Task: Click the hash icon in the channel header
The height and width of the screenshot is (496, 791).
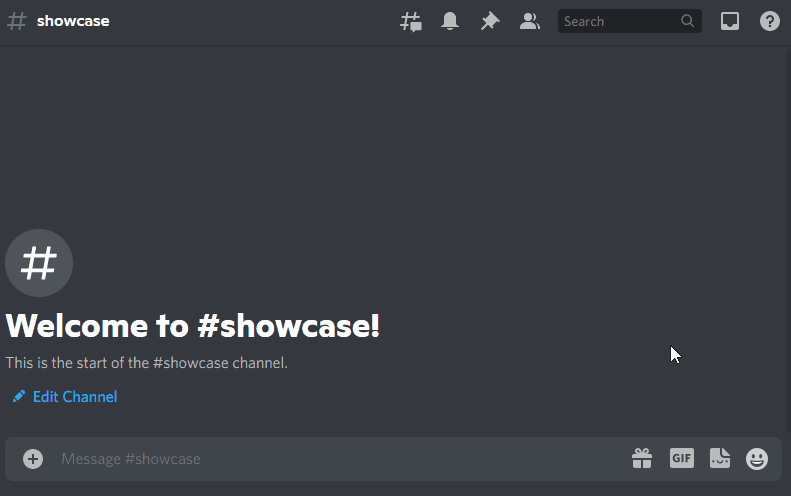Action: [16, 21]
